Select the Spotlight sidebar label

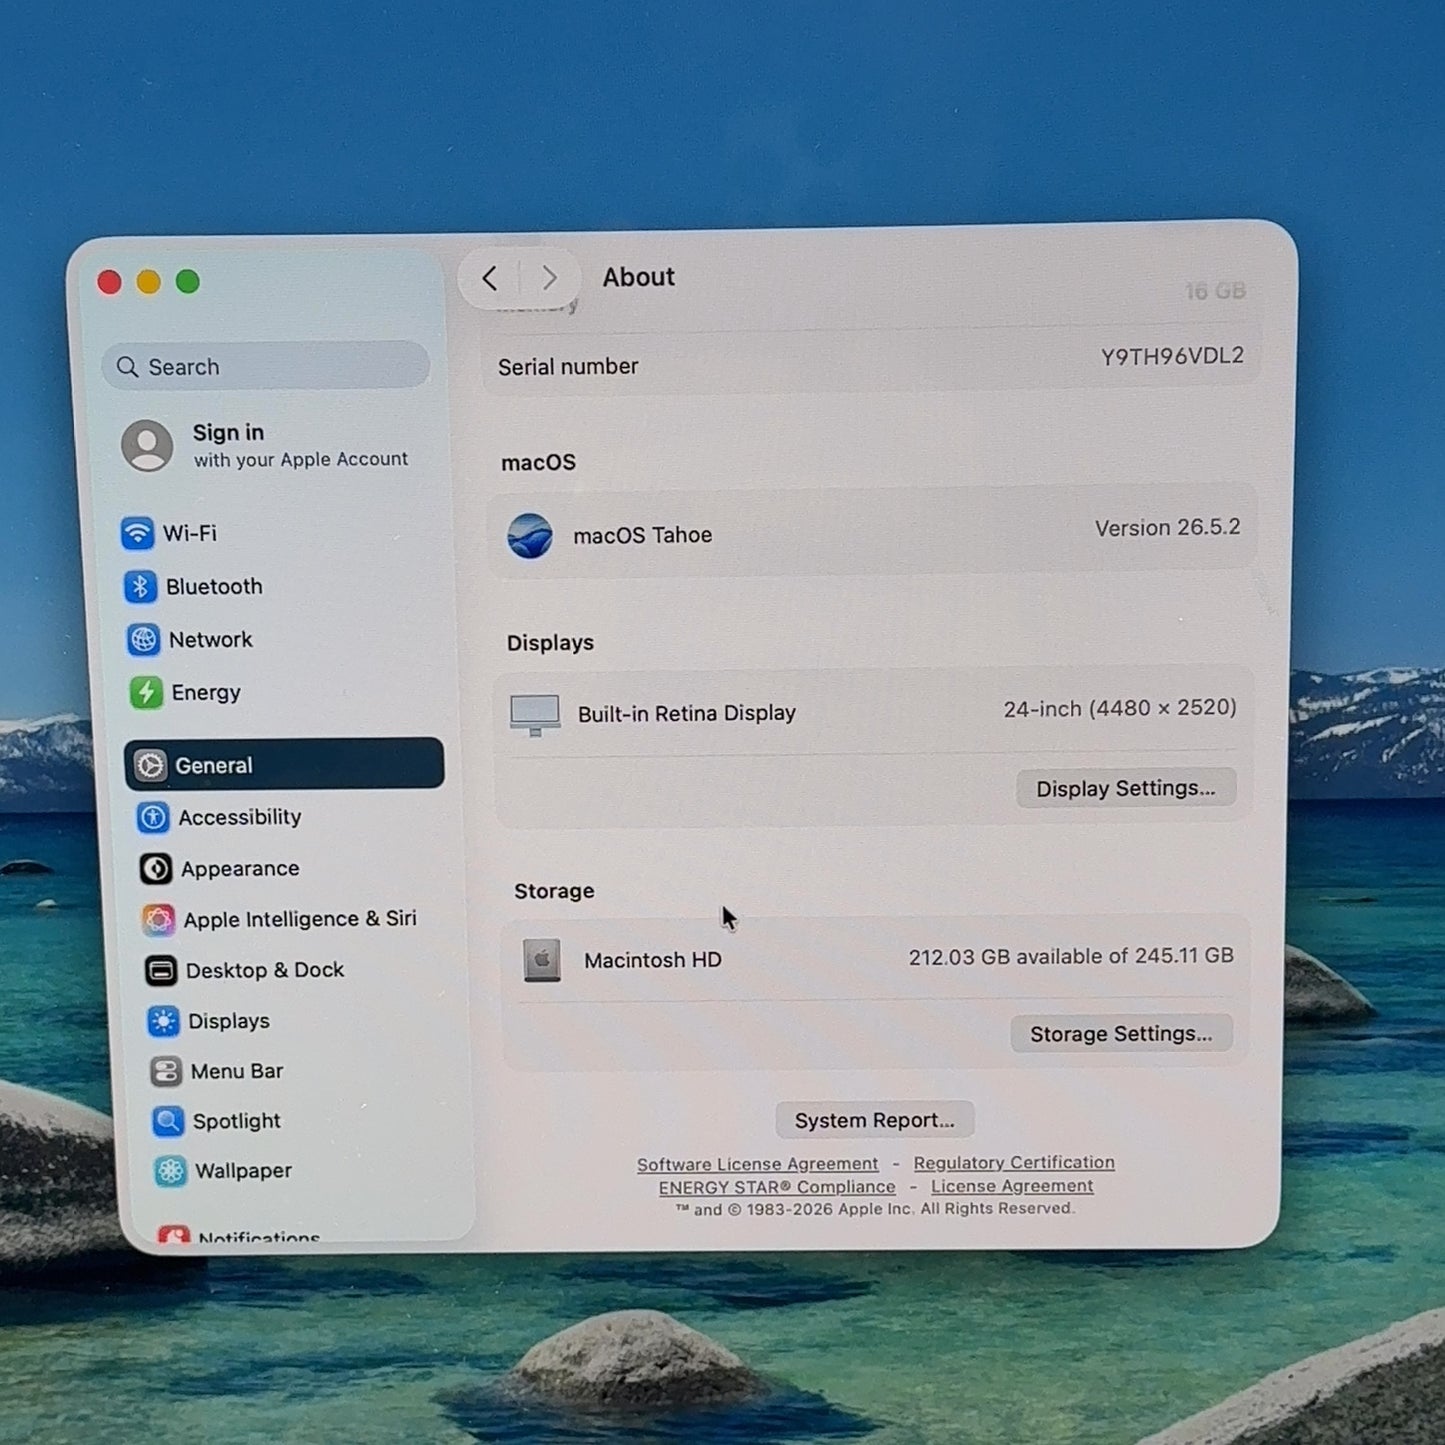point(237,1121)
